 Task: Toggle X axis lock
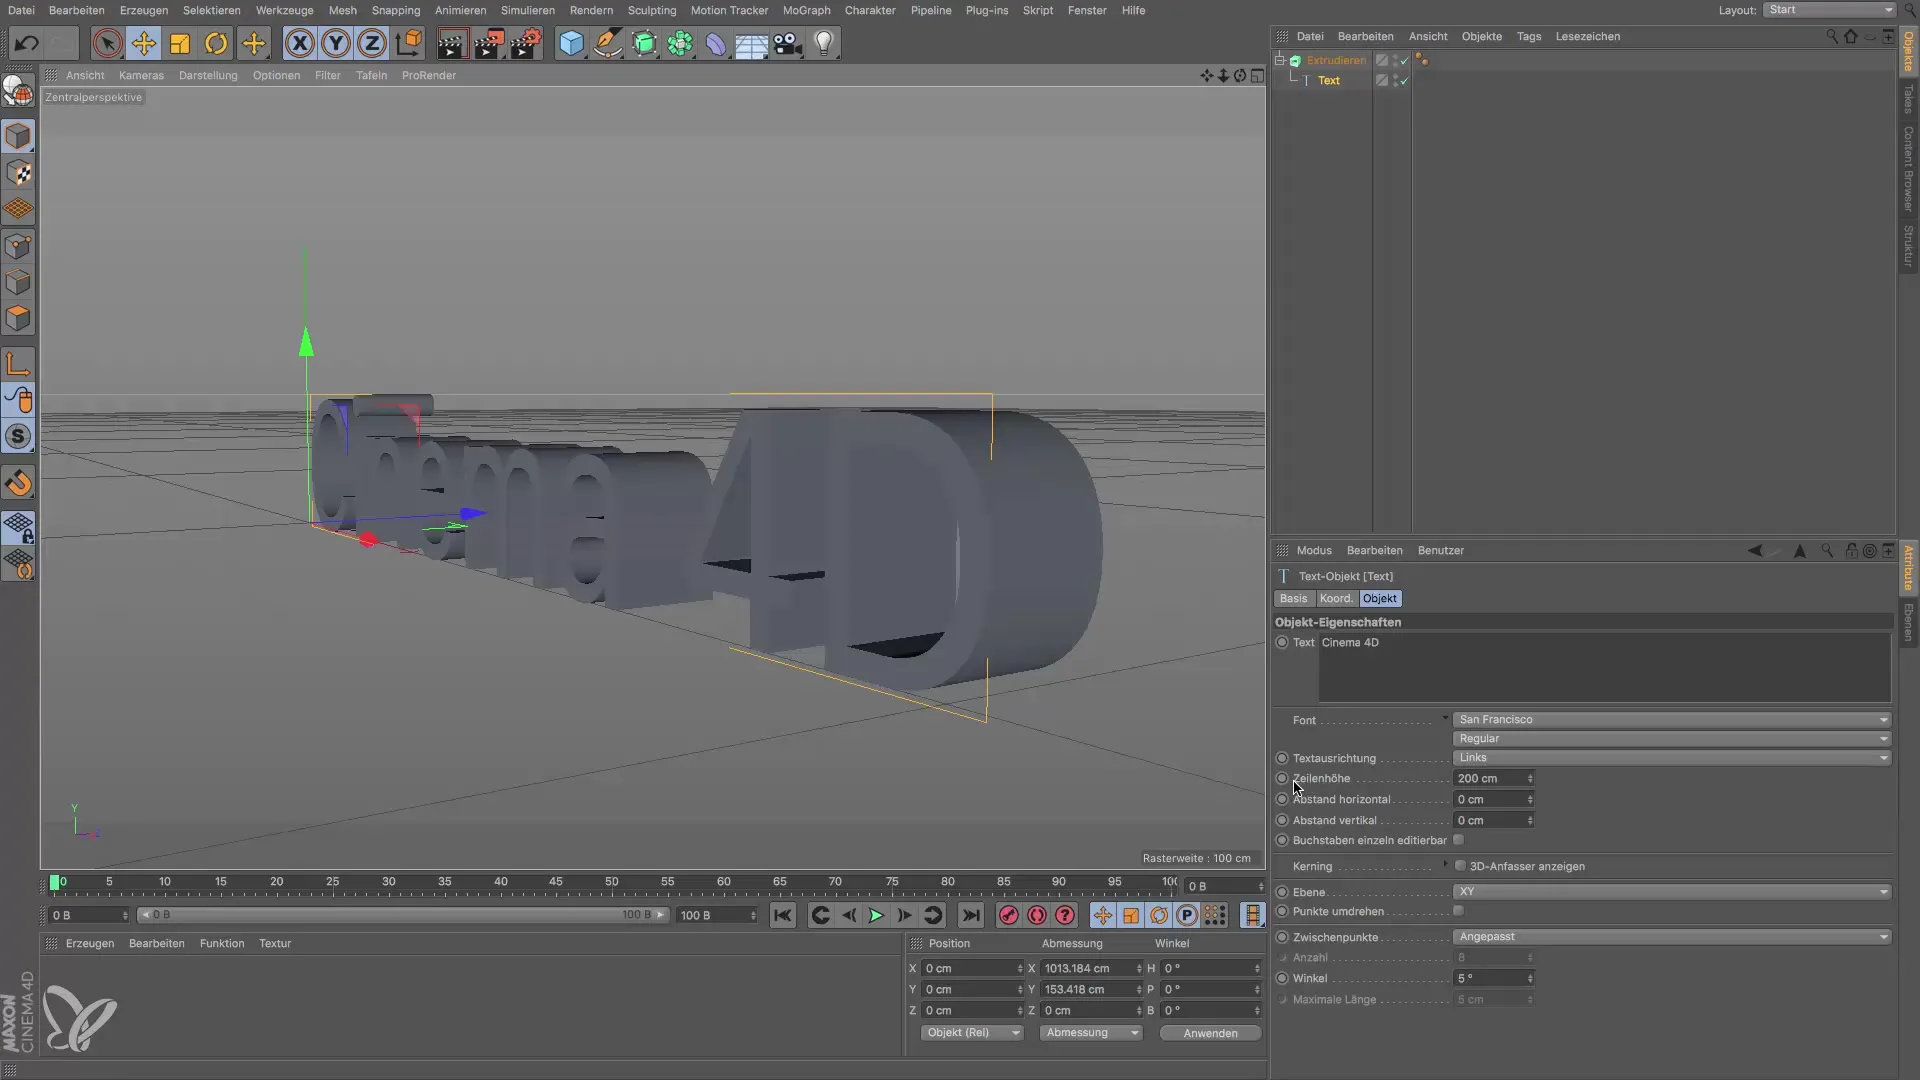(x=299, y=44)
